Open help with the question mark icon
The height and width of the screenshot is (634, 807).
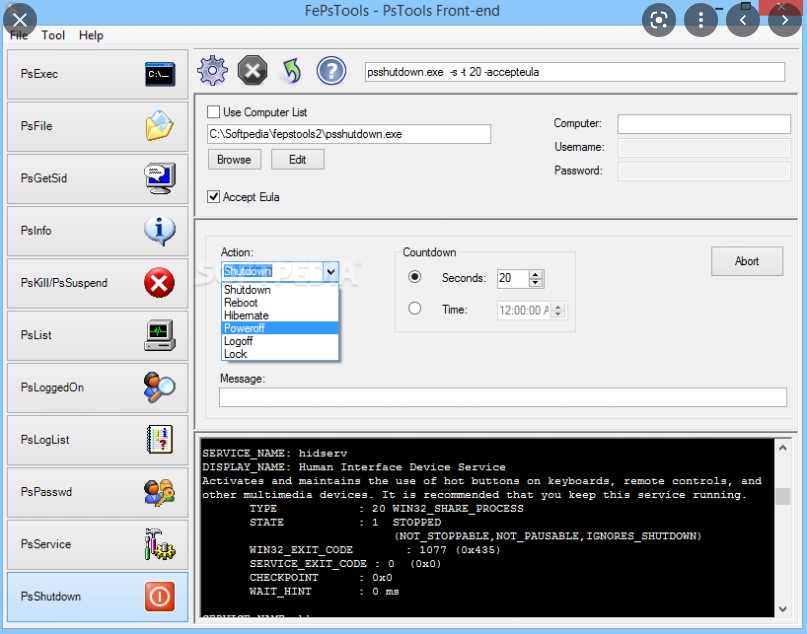[x=331, y=70]
